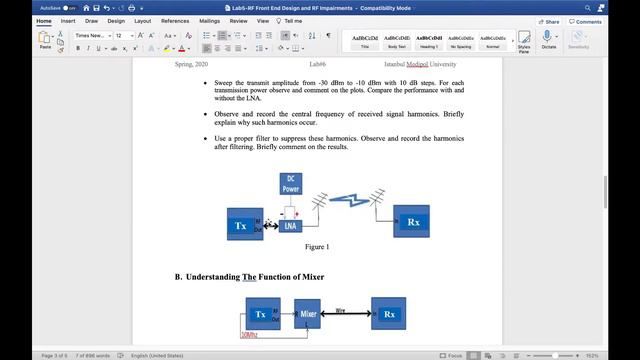Open the Mailings tab
640x360 pixels.
(x=209, y=21)
